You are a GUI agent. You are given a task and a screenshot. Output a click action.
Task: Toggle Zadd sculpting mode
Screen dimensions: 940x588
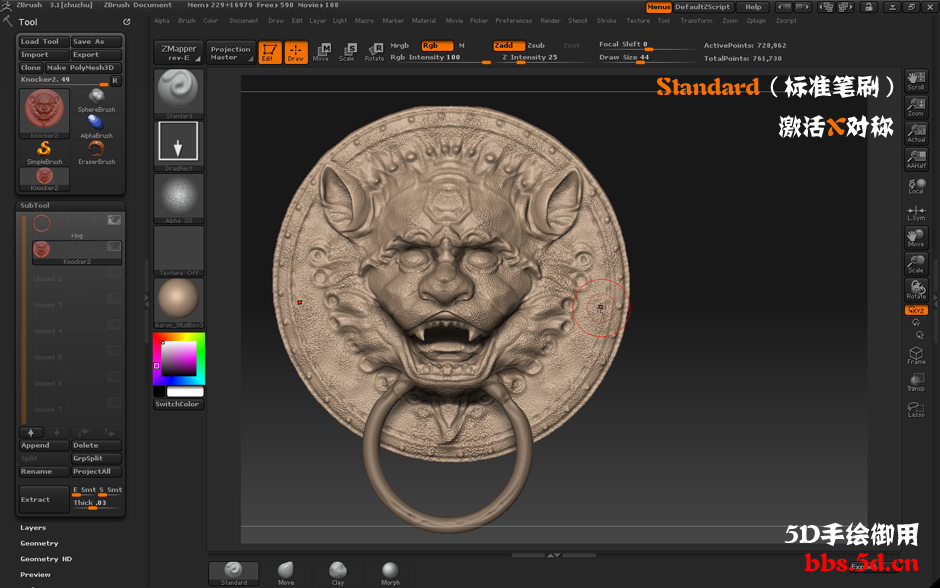[x=509, y=46]
